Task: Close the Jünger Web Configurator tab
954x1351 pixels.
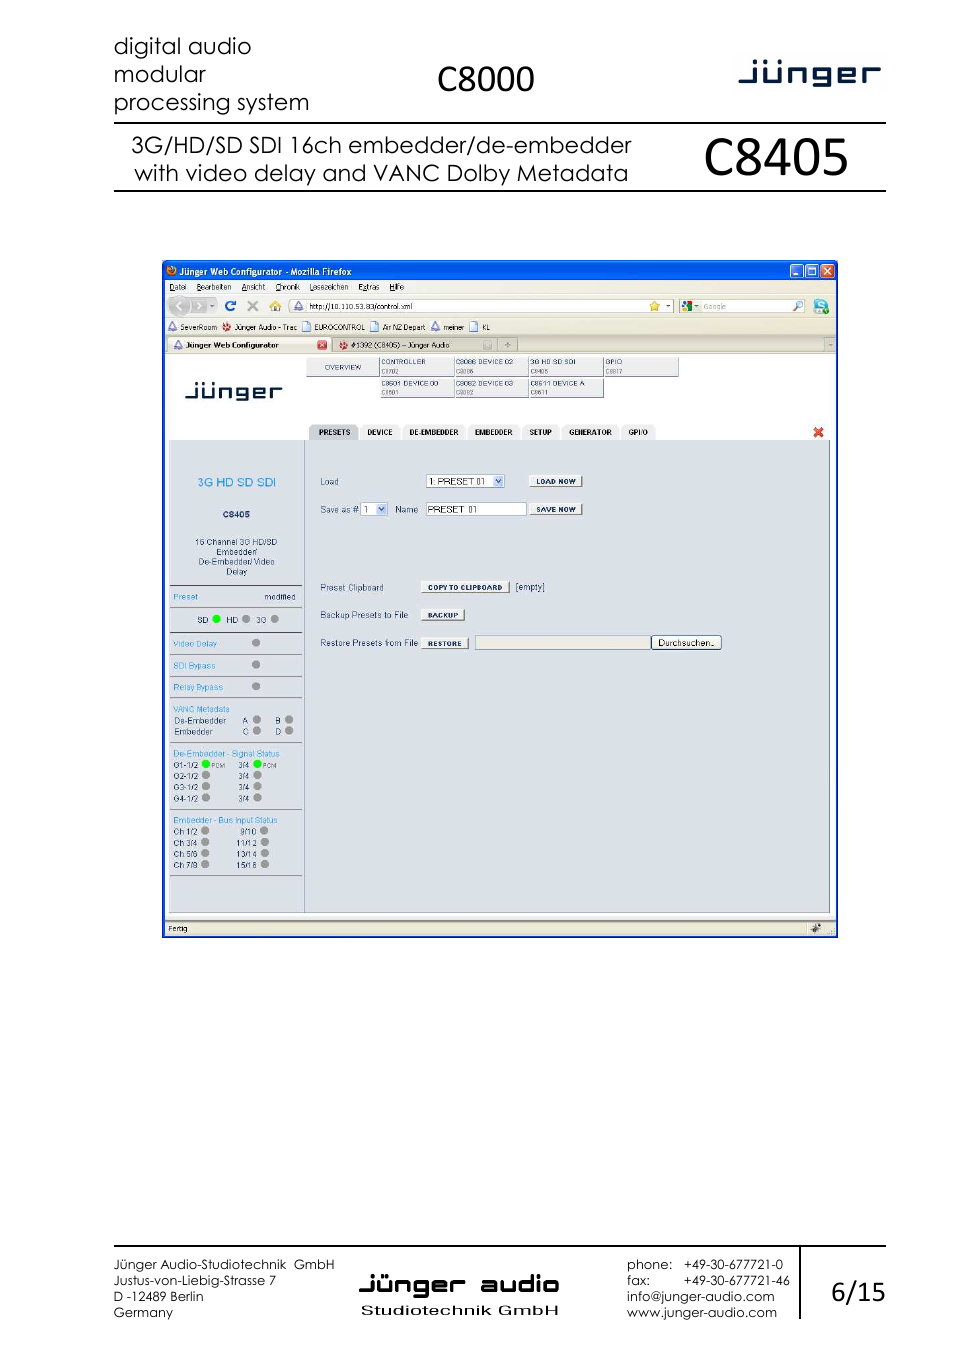Action: (322, 345)
